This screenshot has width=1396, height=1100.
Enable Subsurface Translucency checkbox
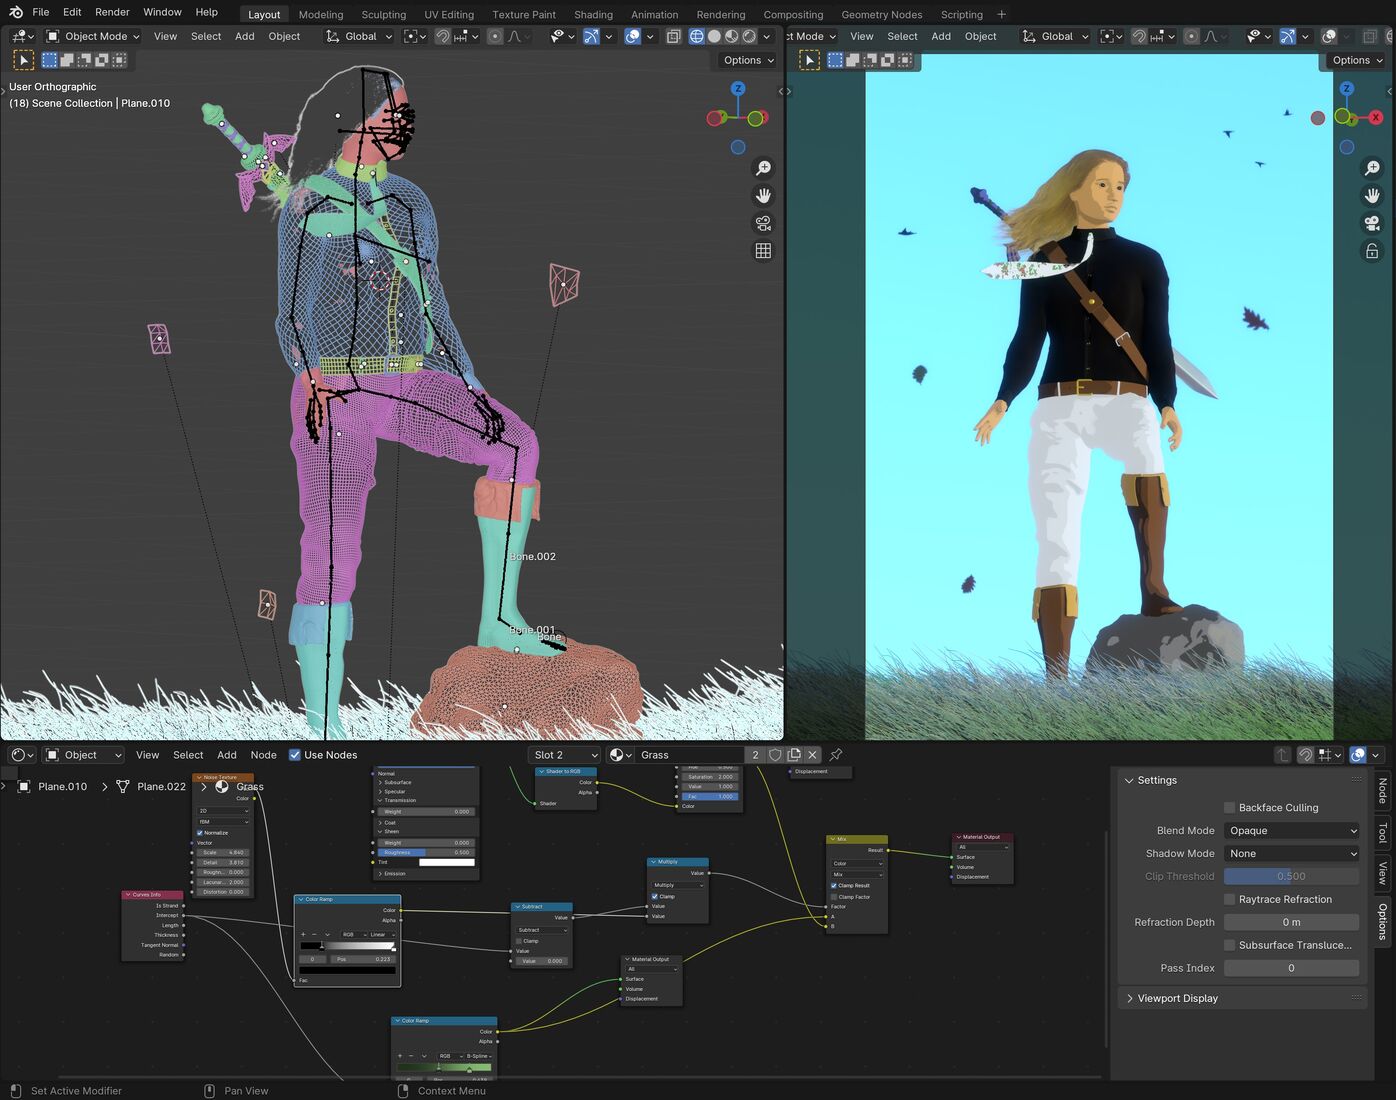1230,945
